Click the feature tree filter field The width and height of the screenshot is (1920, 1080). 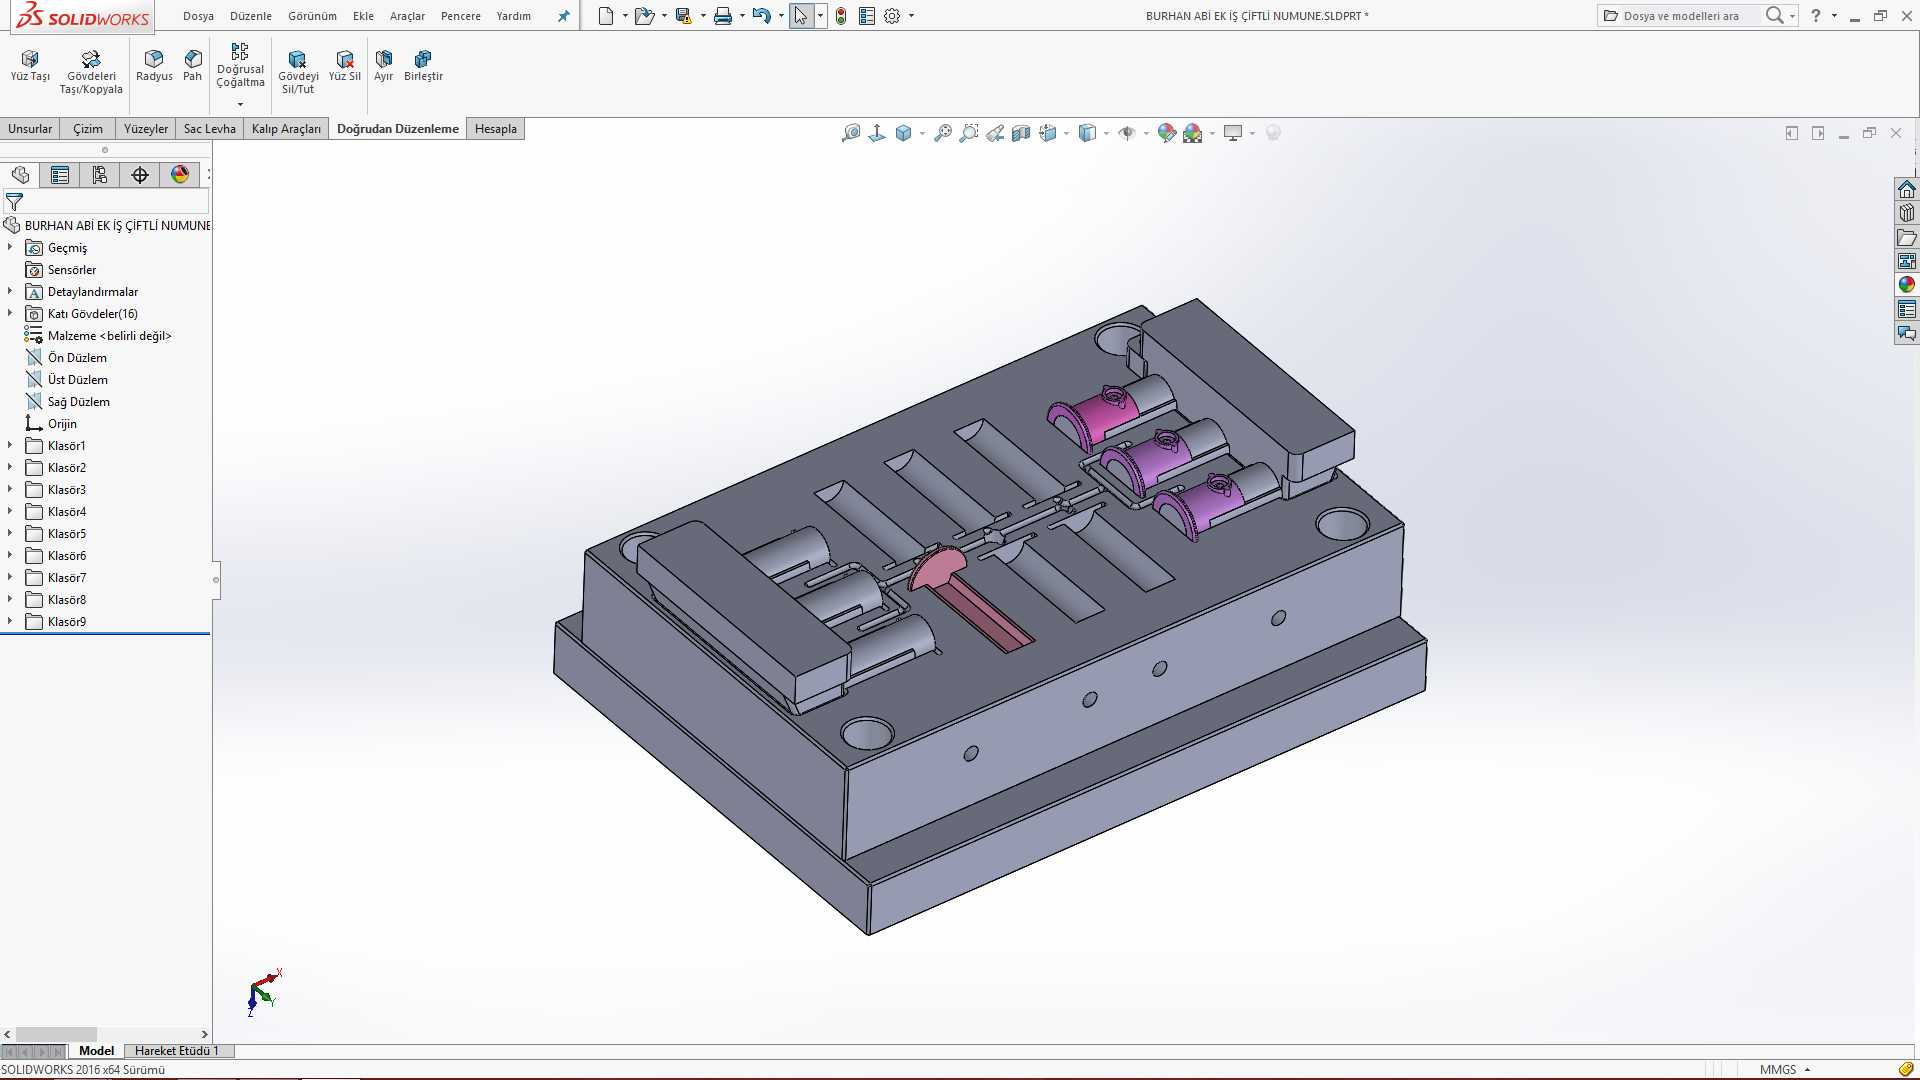(106, 202)
